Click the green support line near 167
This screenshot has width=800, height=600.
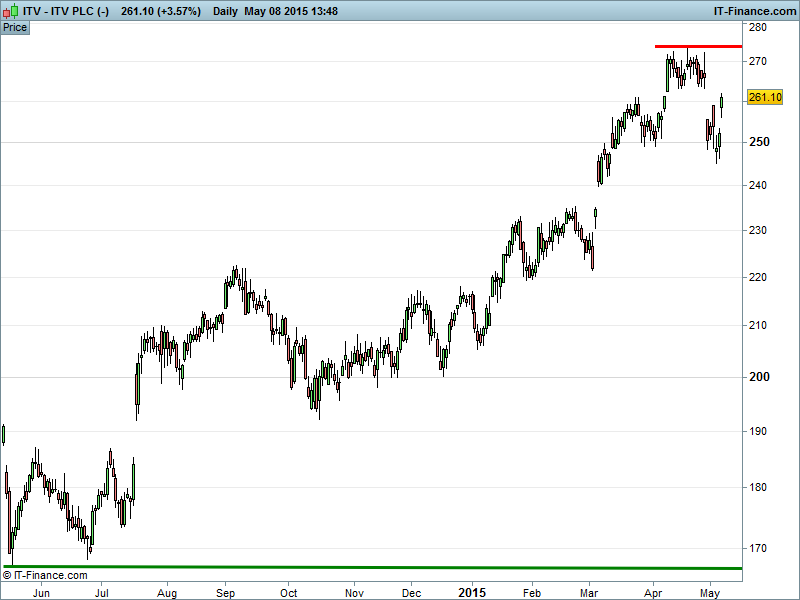point(372,567)
